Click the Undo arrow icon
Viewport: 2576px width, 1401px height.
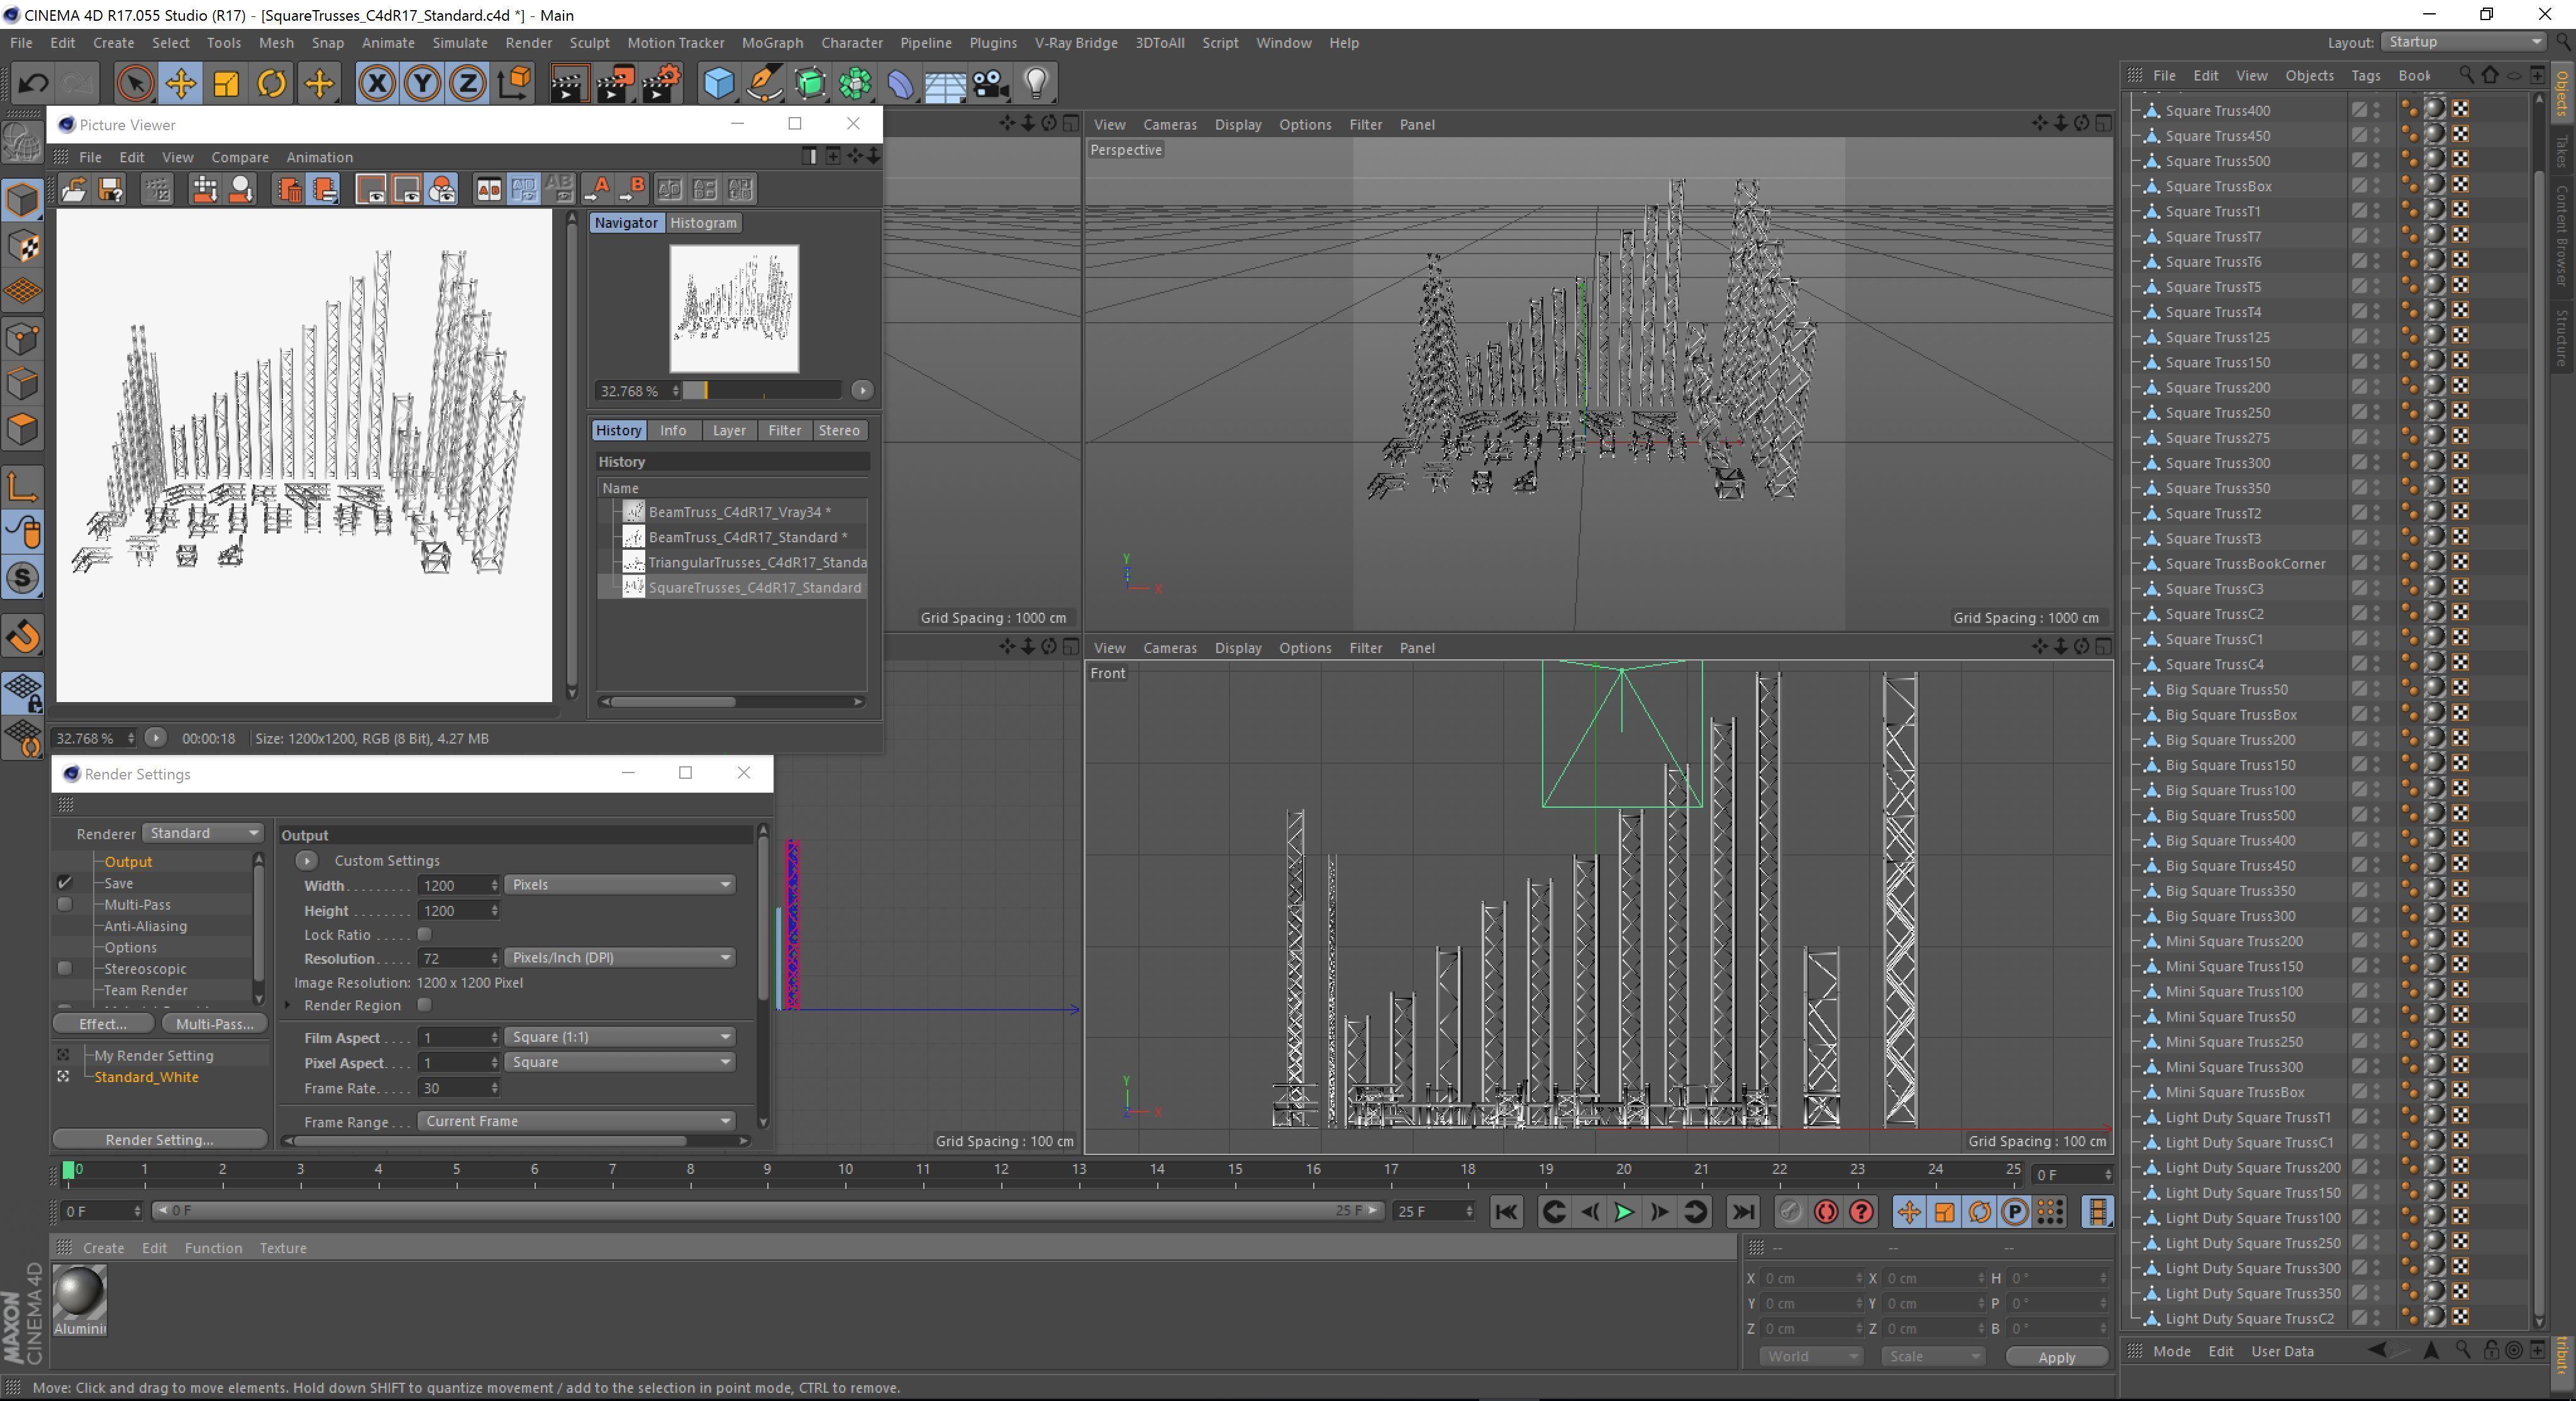(33, 84)
